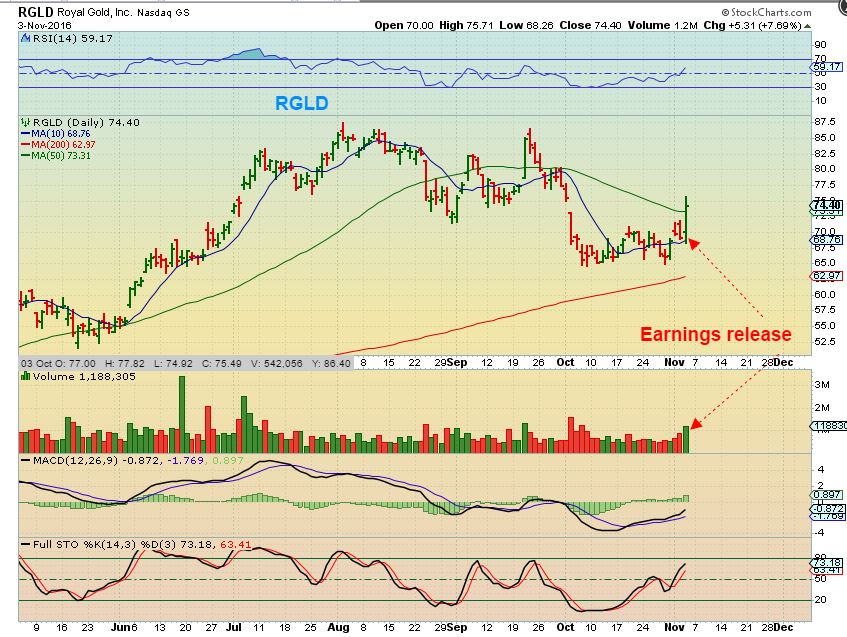Viewport: 847px width, 637px height.
Task: Click the 68.76 moving average price tag
Action: (826, 239)
